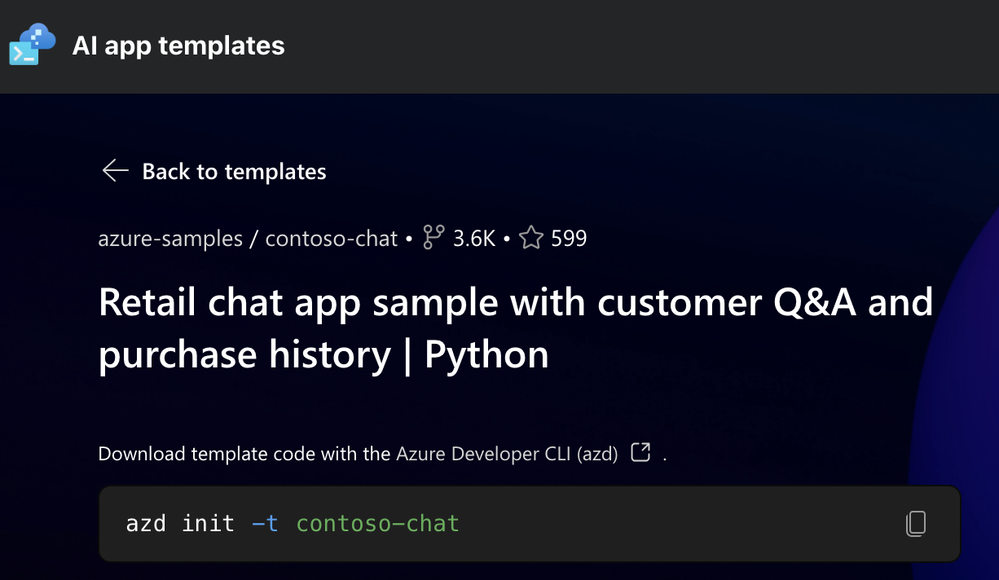This screenshot has width=999, height=580.
Task: Open the Azure Developer CLI (azd) link
Action: coord(509,454)
